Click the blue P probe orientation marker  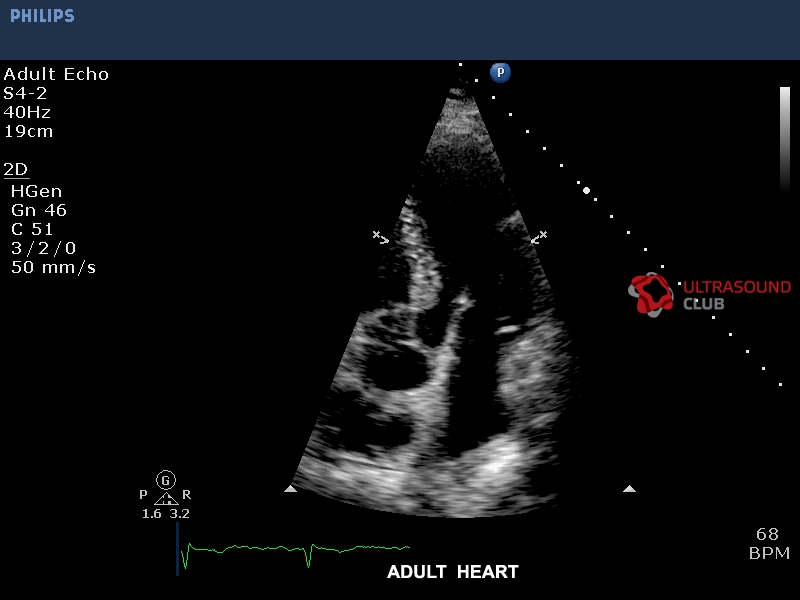[501, 72]
